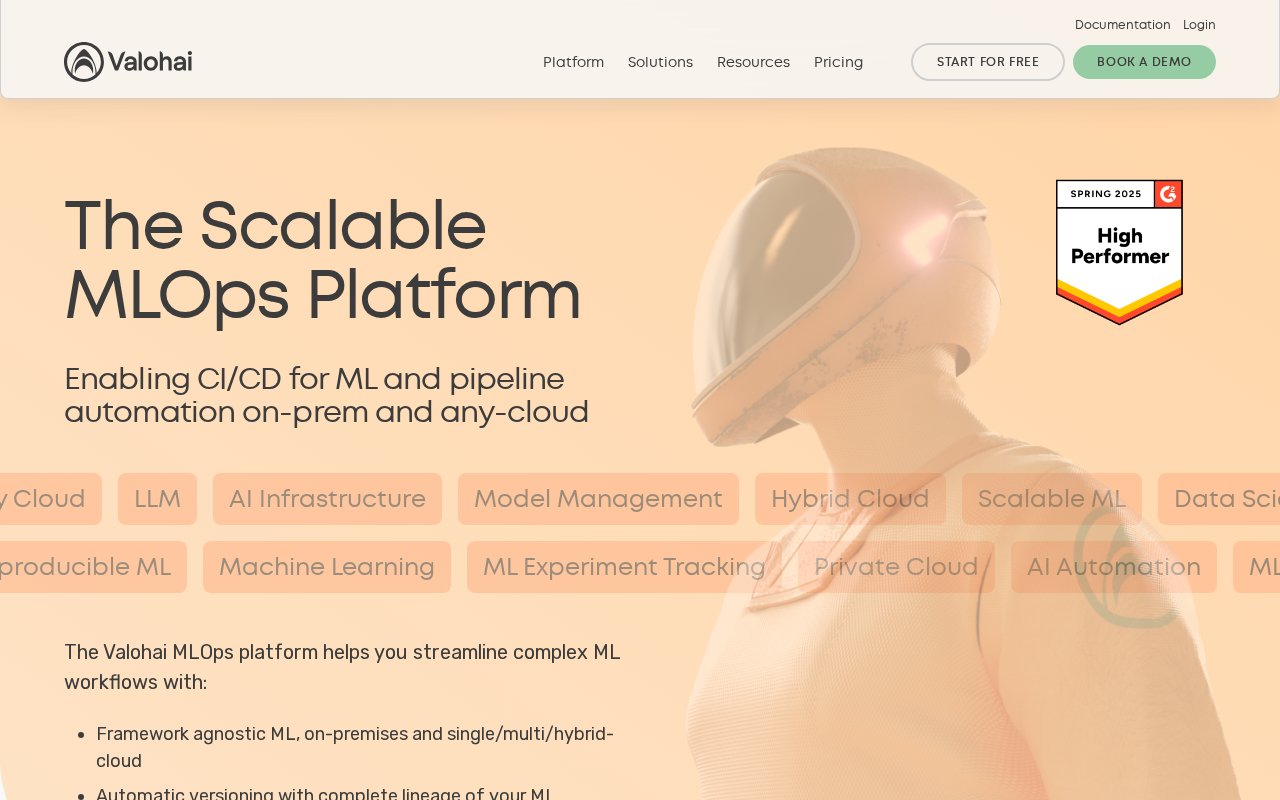Click the Valohai logo
The height and width of the screenshot is (800, 1280).
(x=128, y=62)
